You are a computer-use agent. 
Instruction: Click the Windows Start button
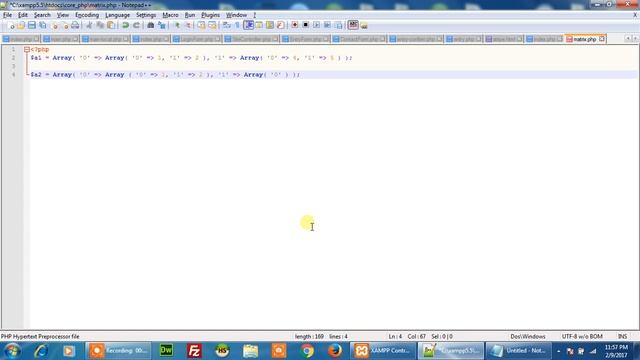coord(12,351)
